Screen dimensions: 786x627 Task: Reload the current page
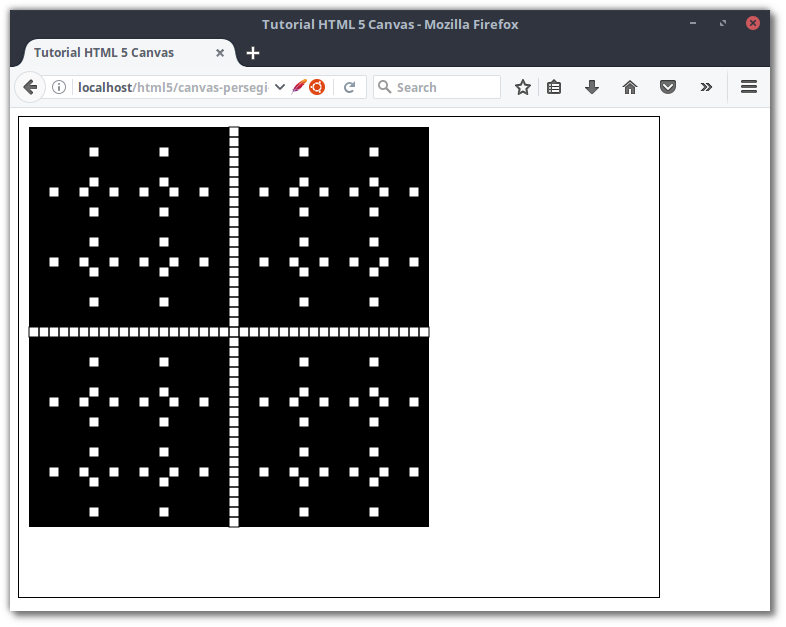point(349,87)
